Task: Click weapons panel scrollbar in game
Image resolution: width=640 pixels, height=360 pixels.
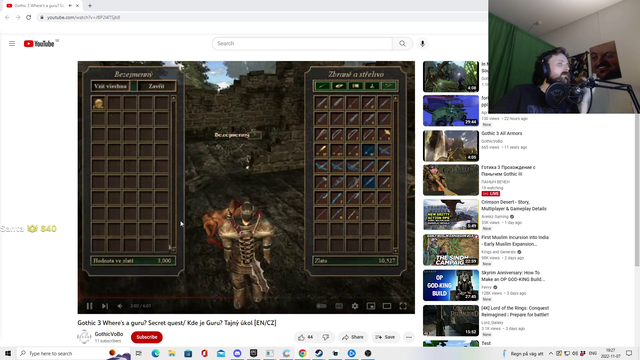Action: point(395,174)
